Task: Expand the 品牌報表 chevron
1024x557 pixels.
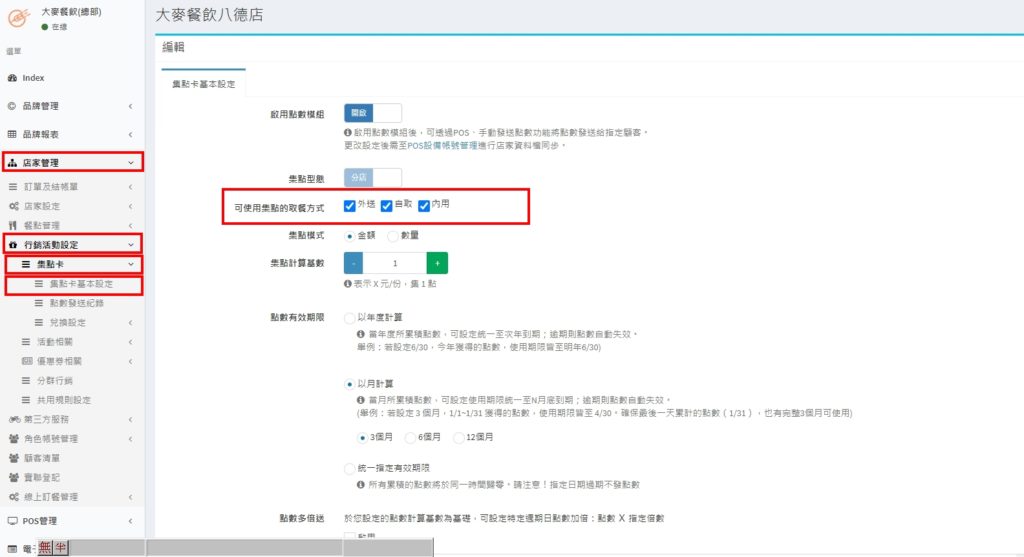Action: coord(131,134)
